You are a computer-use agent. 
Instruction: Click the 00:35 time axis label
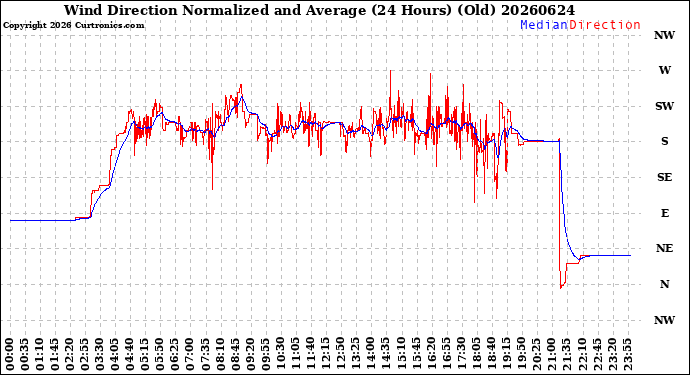pos(25,355)
